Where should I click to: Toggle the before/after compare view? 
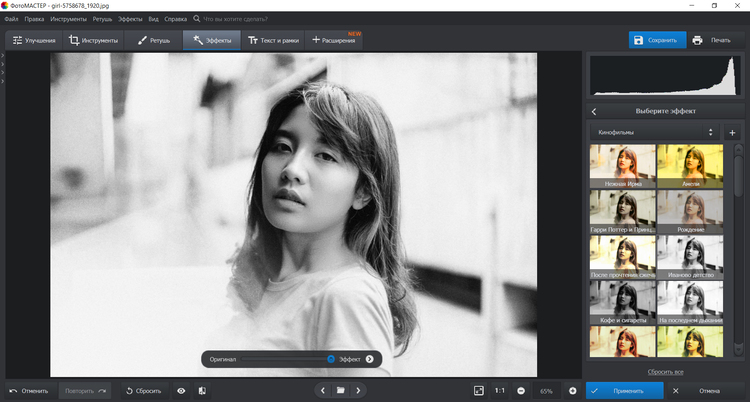coord(202,390)
